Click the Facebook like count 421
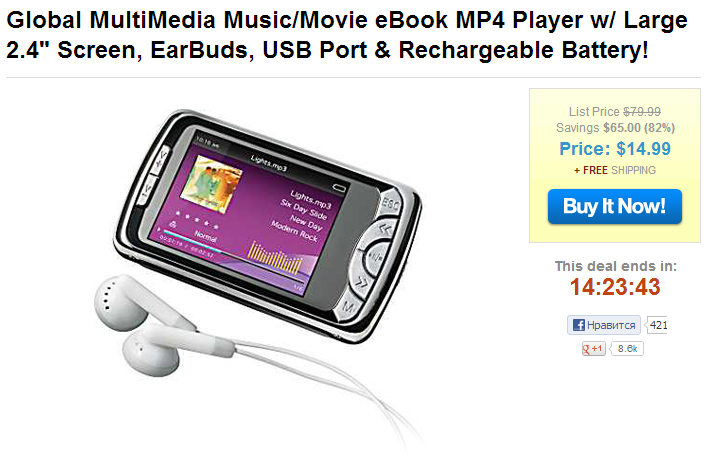Image resolution: width=708 pixels, height=463 pixels. pos(657,325)
